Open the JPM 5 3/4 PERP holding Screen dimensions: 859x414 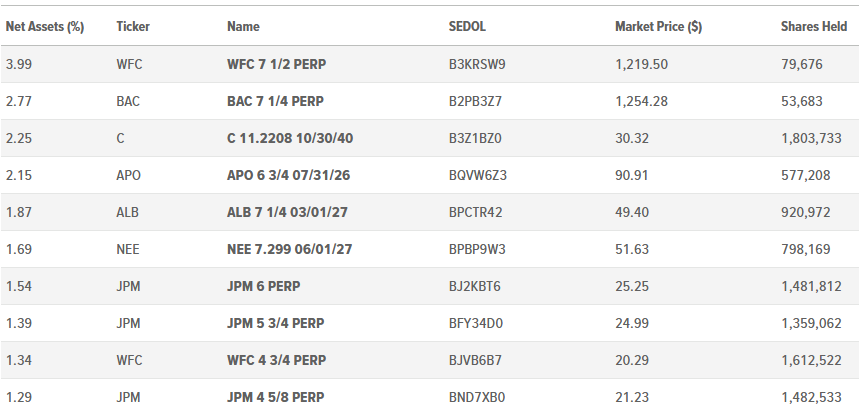tap(276, 324)
